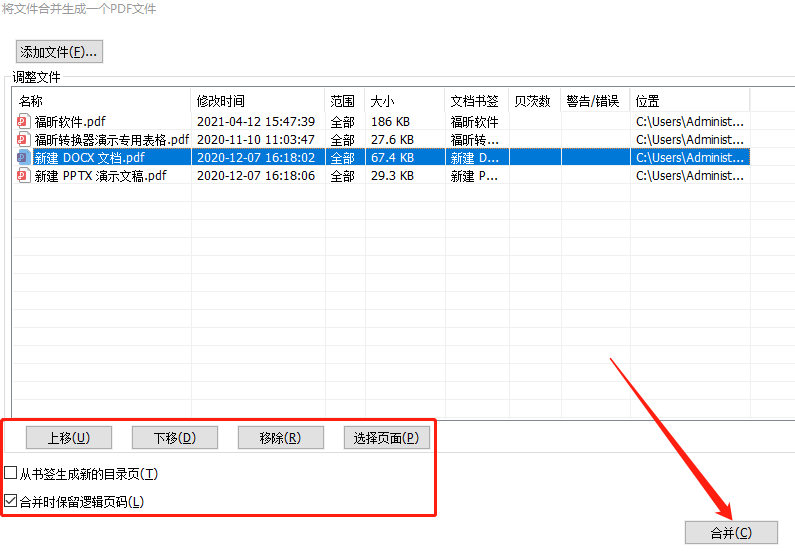The image size is (795, 552).
Task: Click the 合并(C) merge button
Action: [x=731, y=533]
